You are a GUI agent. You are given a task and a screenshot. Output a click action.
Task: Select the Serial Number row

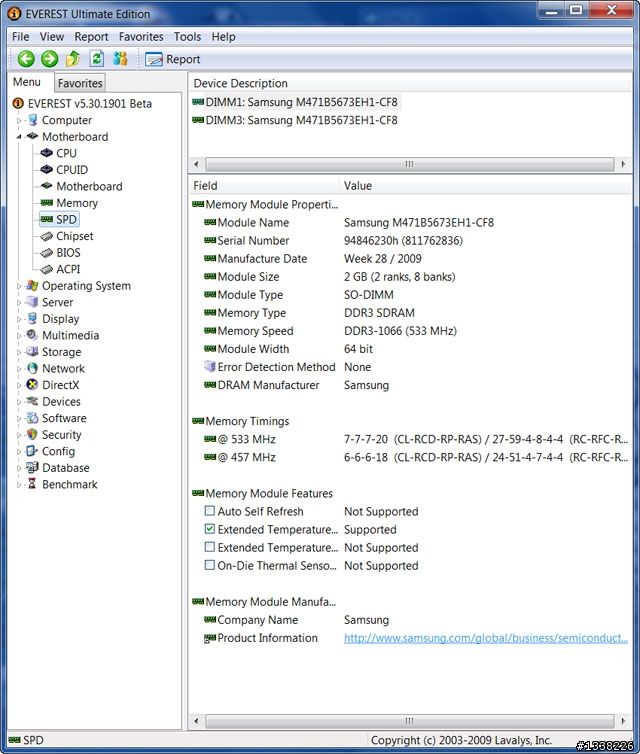pos(410,240)
